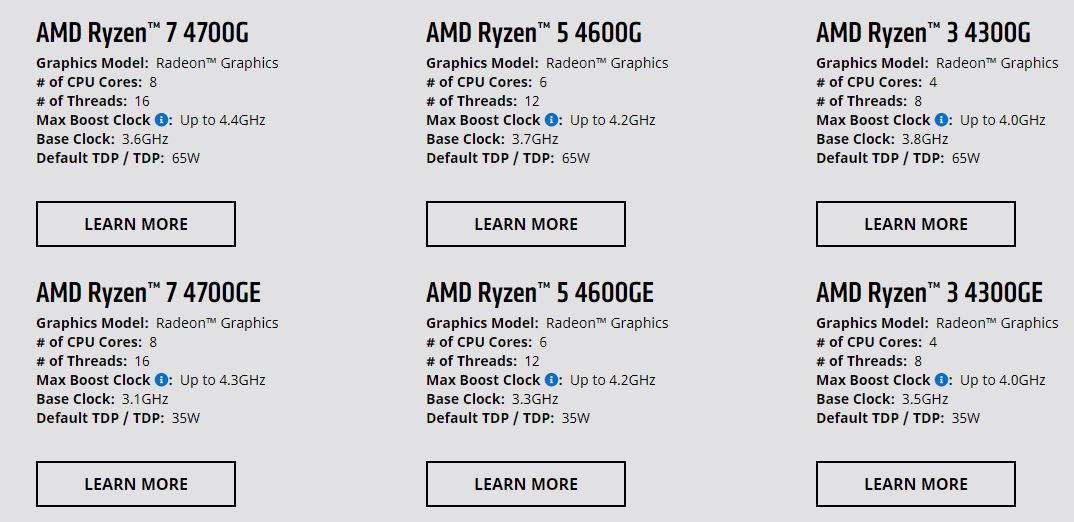Select the AMD Ryzen 5 4600G heading
Screen dimensions: 1074x522
coord(533,33)
